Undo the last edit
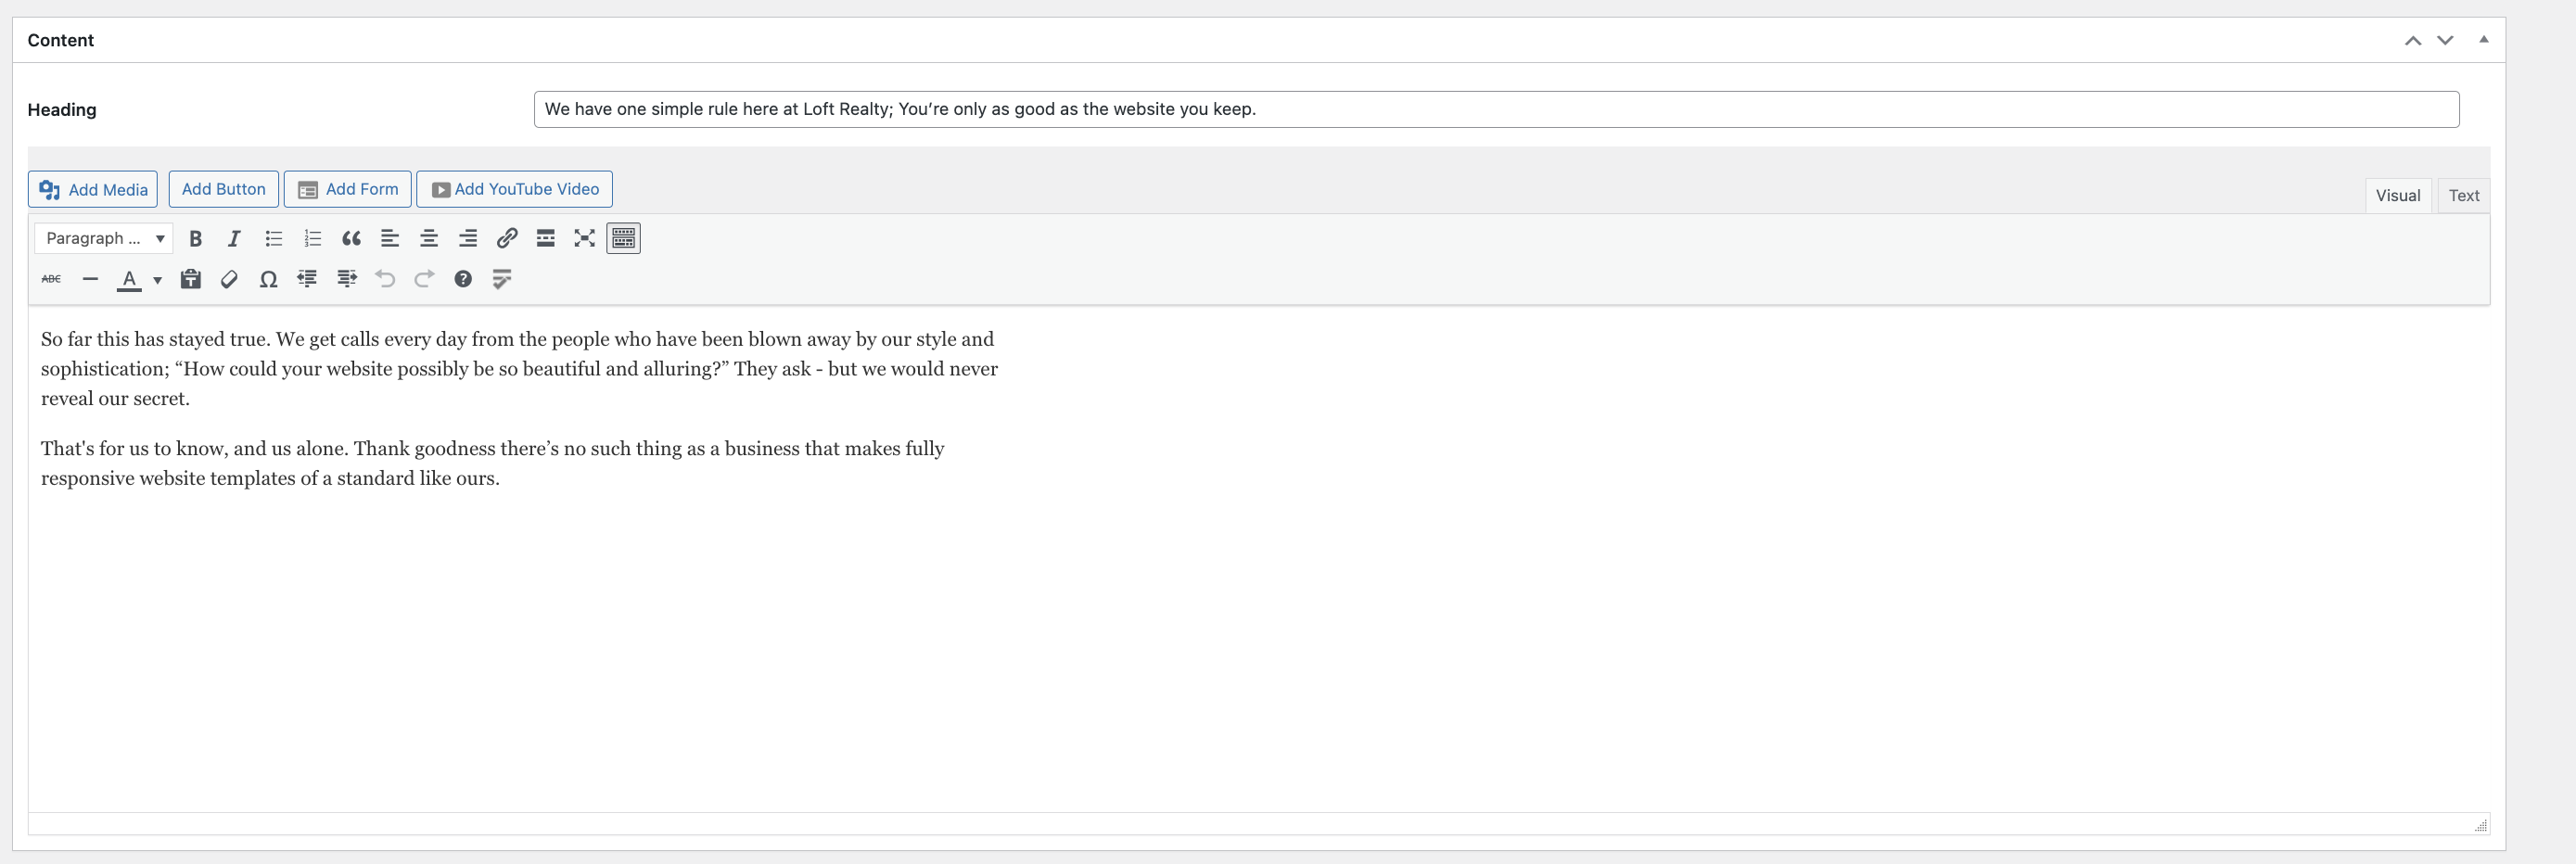The width and height of the screenshot is (2576, 864). tap(385, 279)
